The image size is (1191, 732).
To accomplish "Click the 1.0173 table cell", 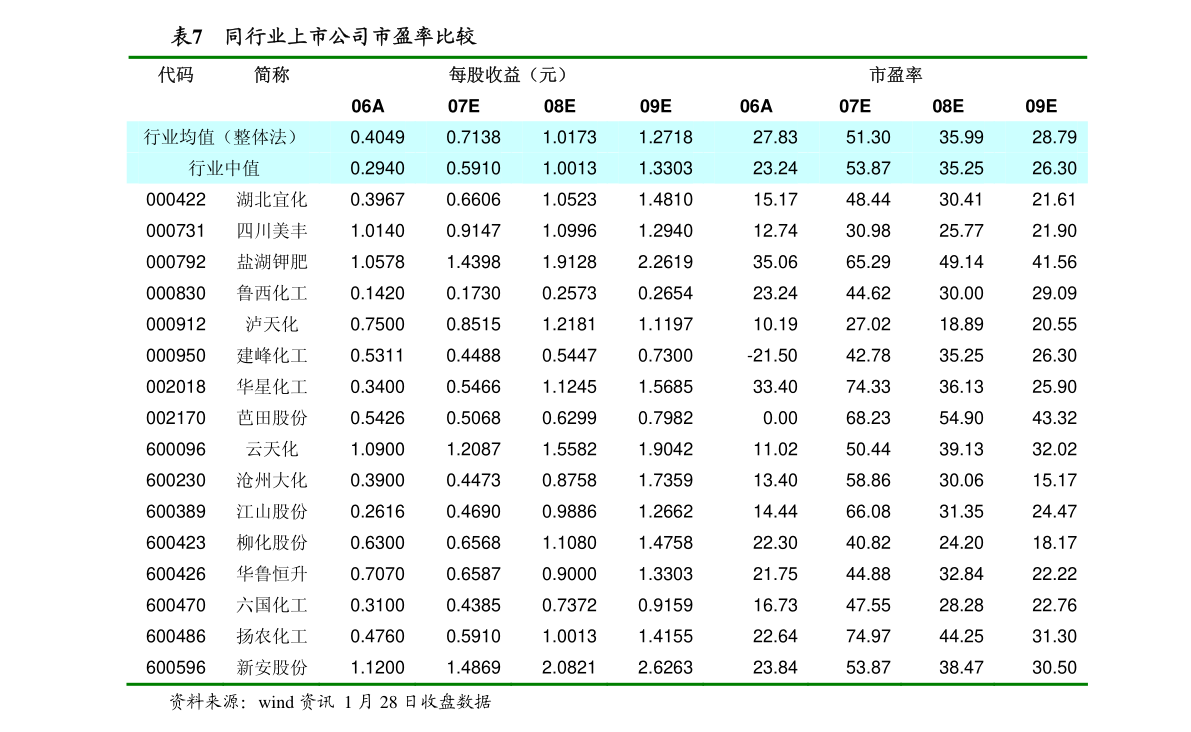I will 569,137.
